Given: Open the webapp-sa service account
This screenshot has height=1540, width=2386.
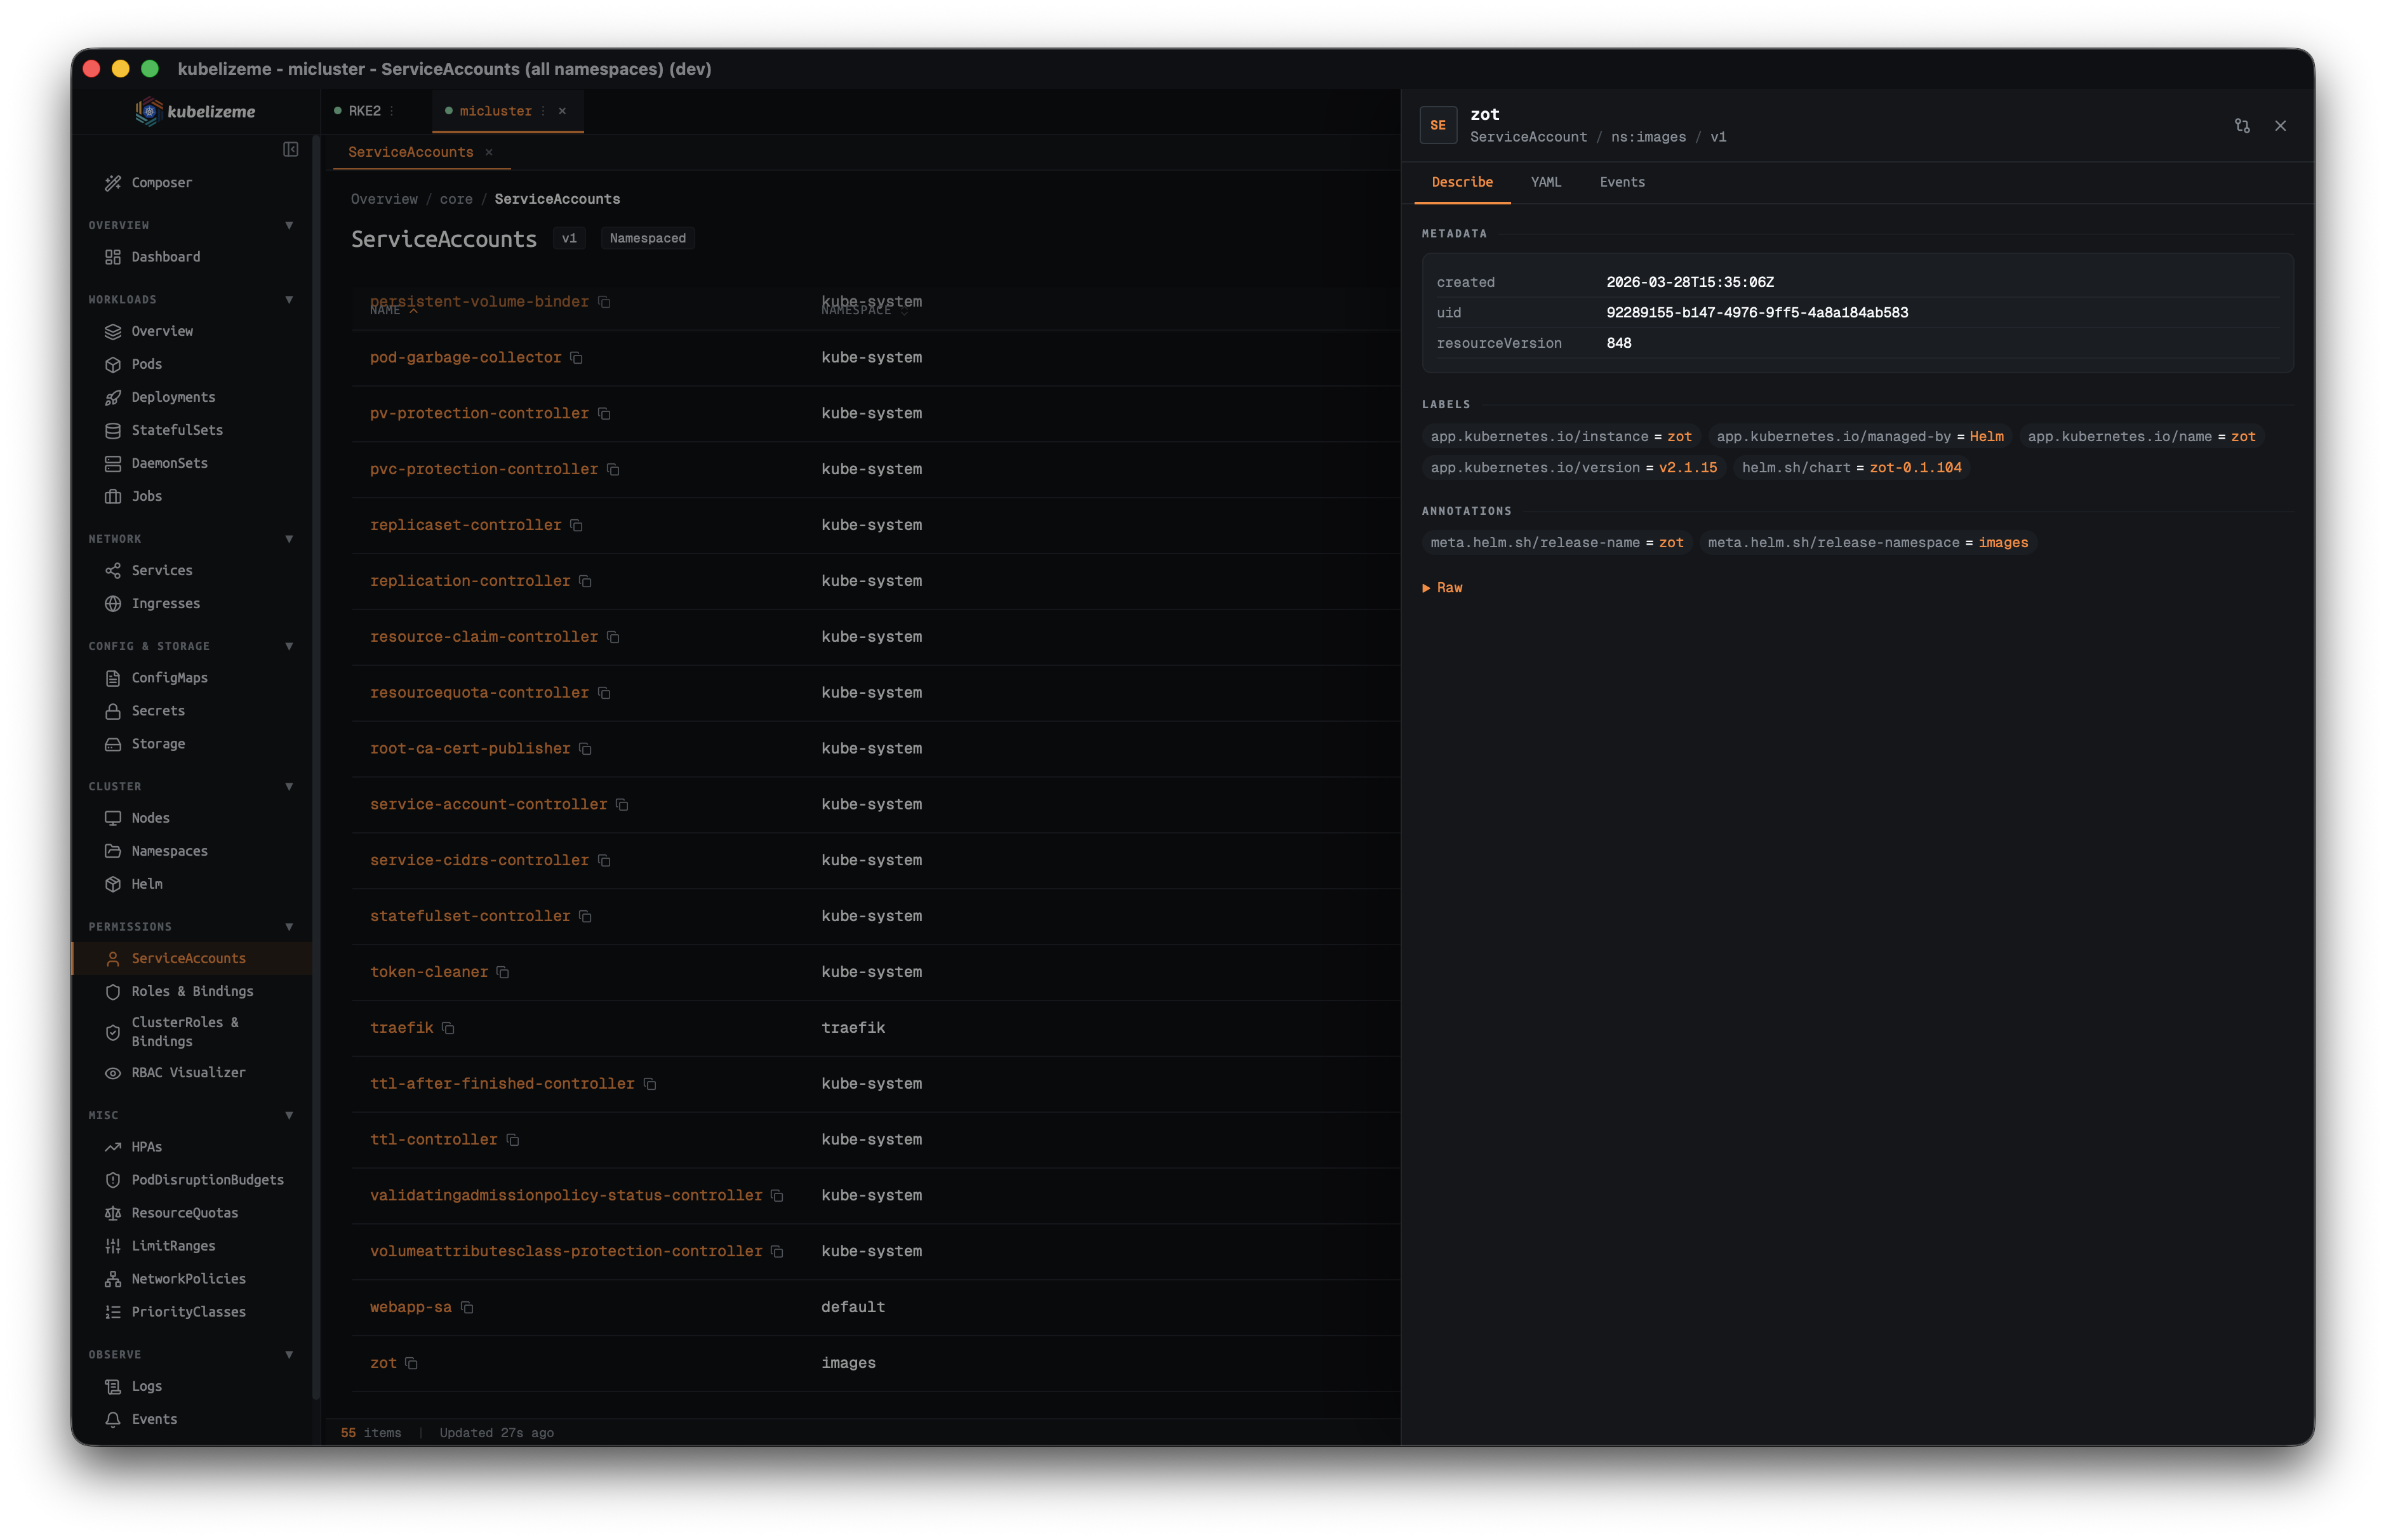Looking at the screenshot, I should coord(410,1307).
